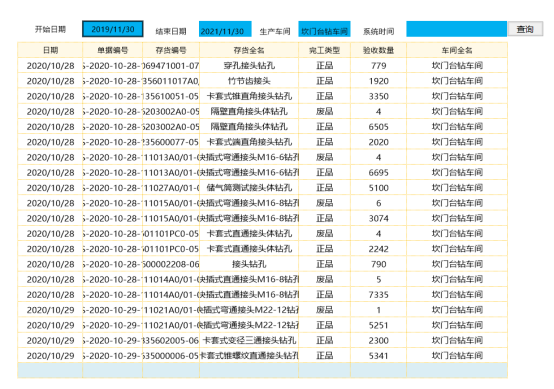Click the item name 卡套式锥螺纹直通接头钻孔
Screen dimensions: 554x389
[249, 355]
